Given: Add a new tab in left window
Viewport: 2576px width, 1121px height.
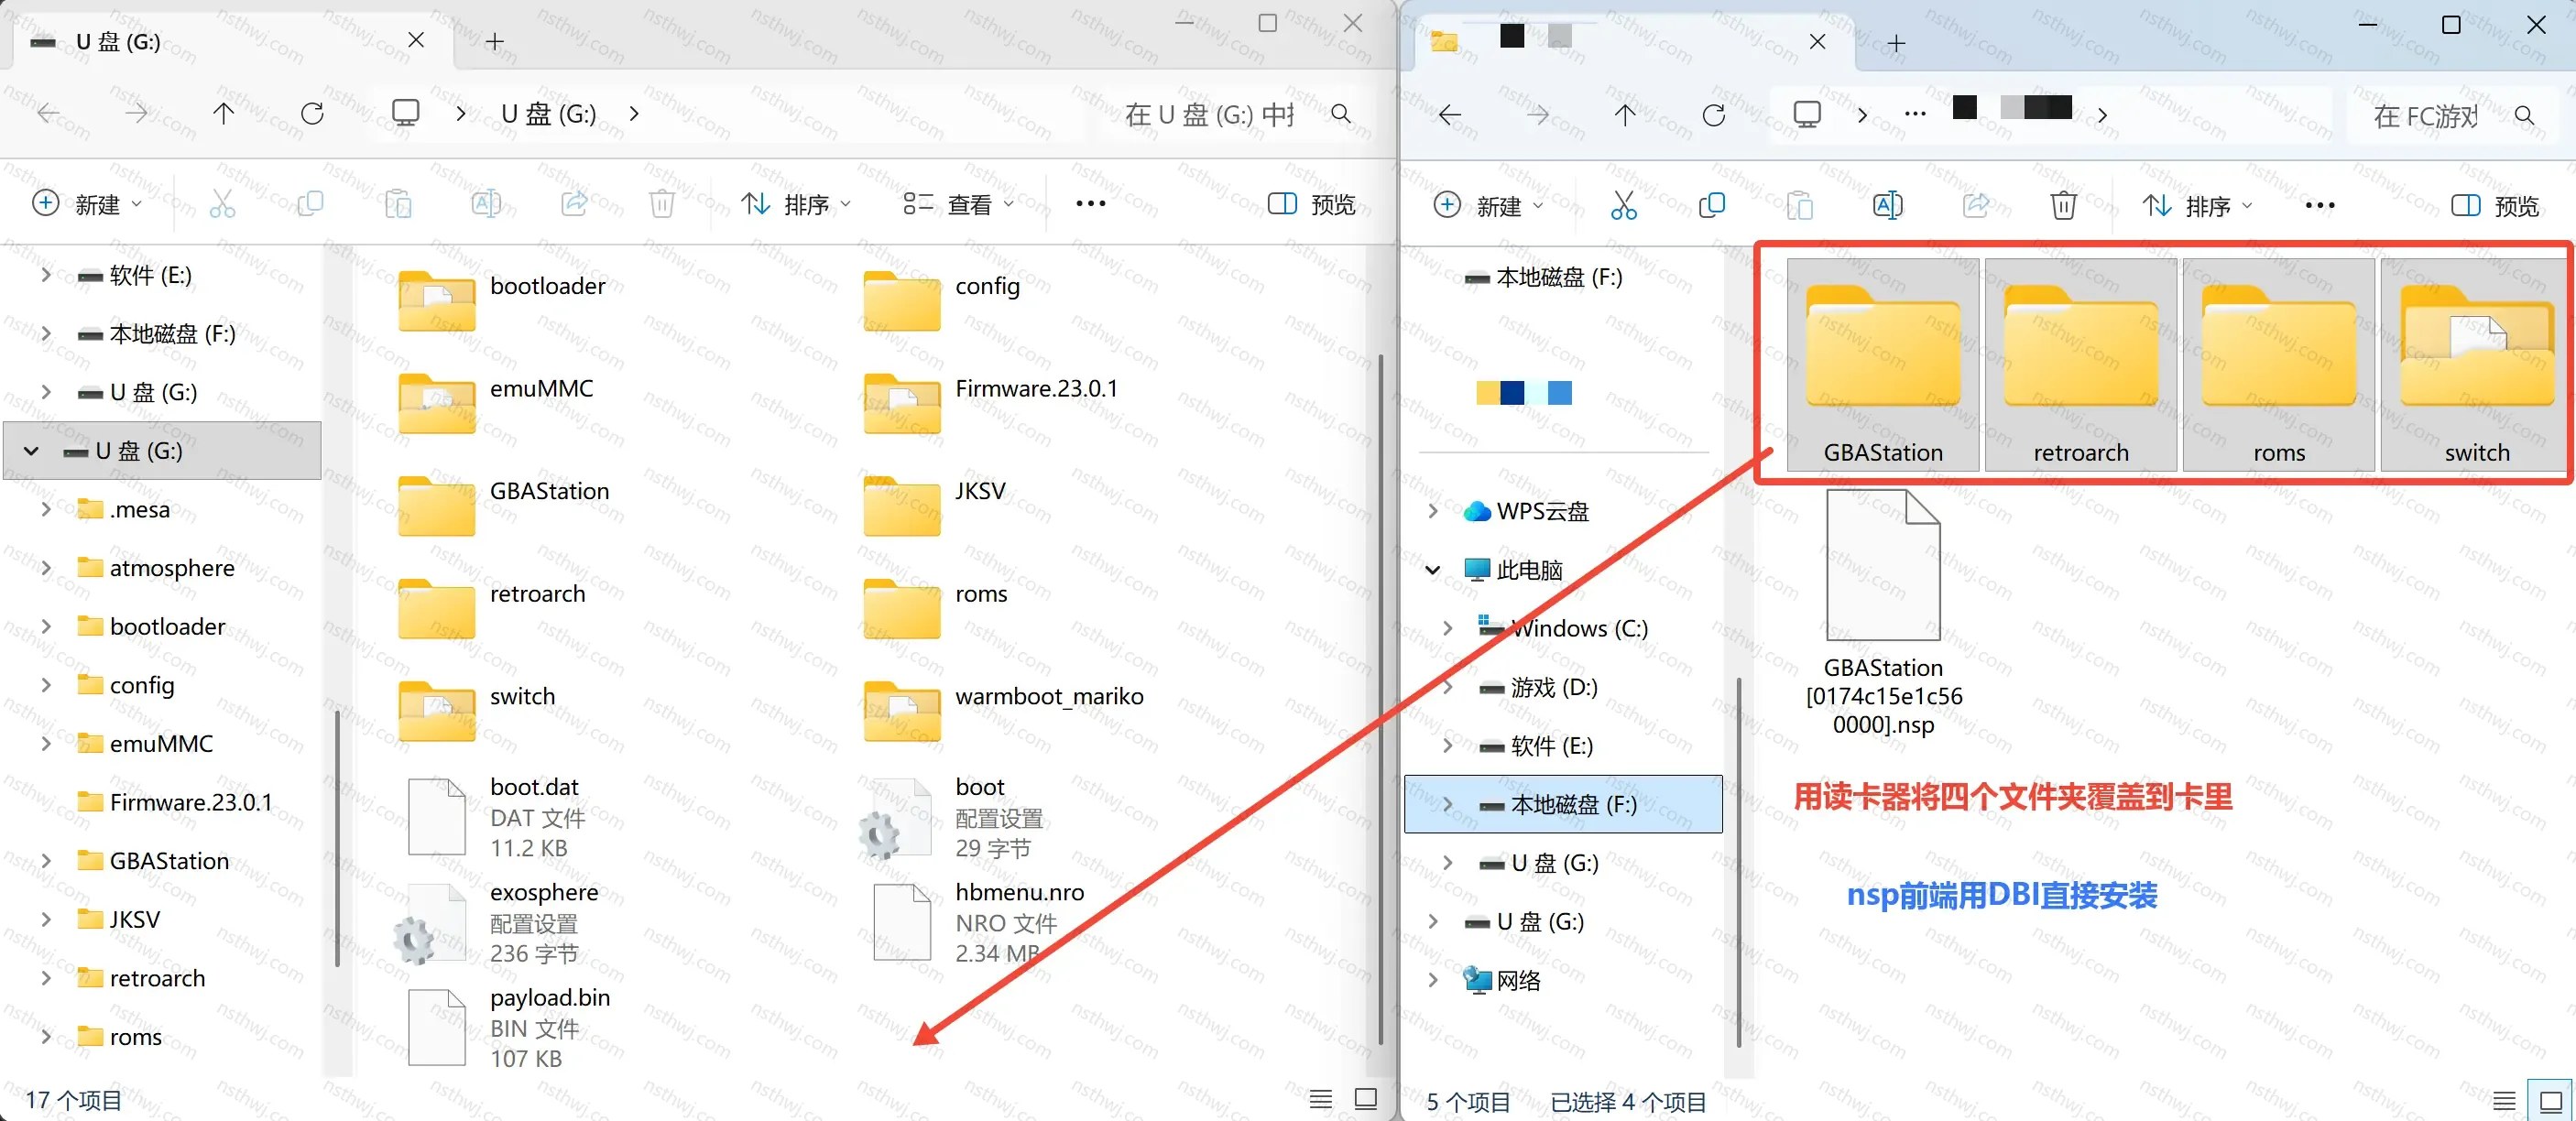Looking at the screenshot, I should (x=495, y=41).
